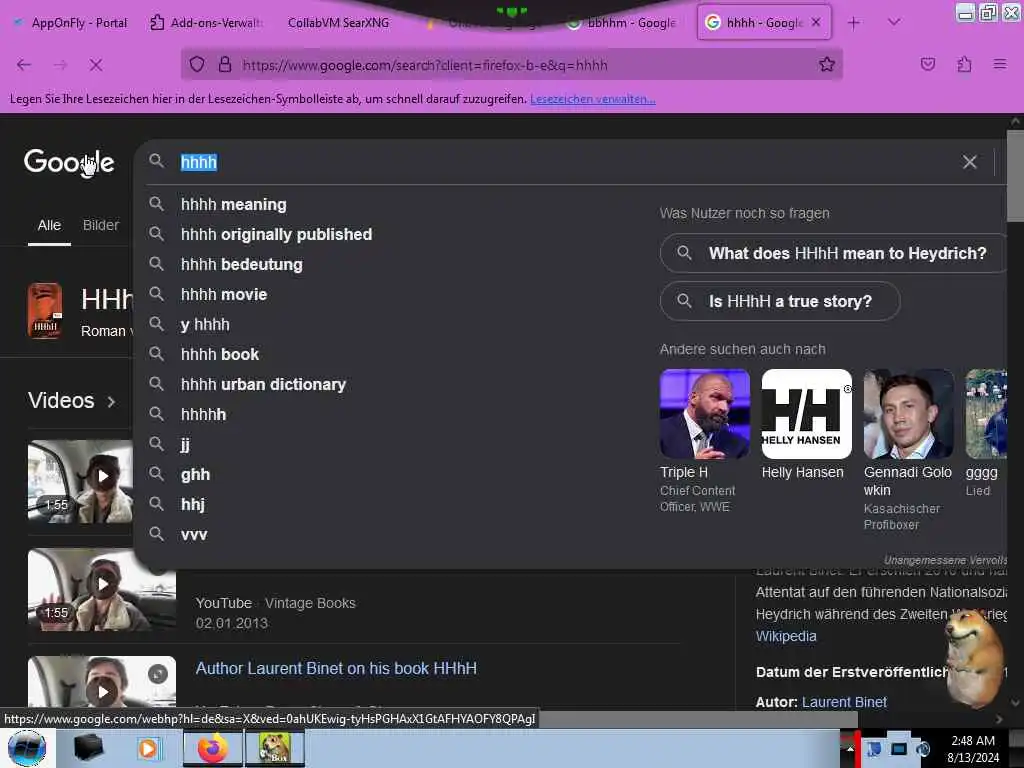Viewport: 1024px width, 768px height.
Task: Switch to the AppOnFly - Portal tab
Action: tap(71, 23)
